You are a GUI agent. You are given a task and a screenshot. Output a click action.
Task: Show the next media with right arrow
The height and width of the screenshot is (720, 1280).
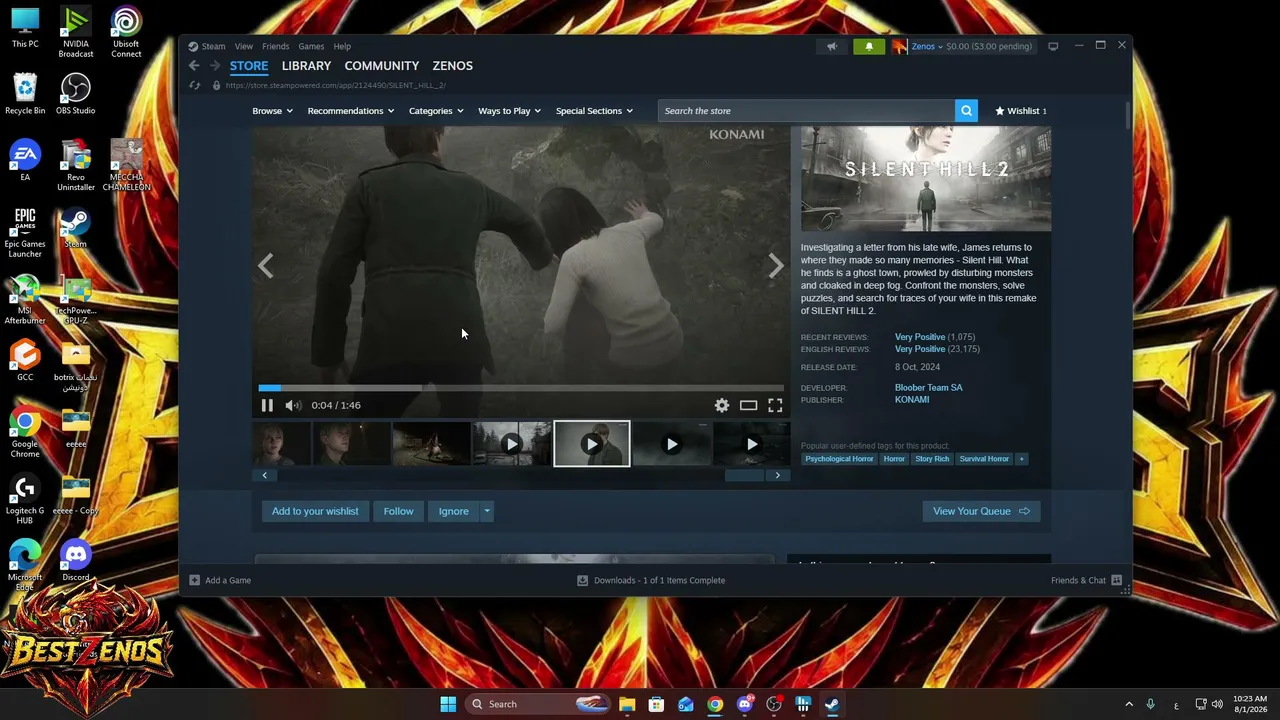click(x=776, y=266)
